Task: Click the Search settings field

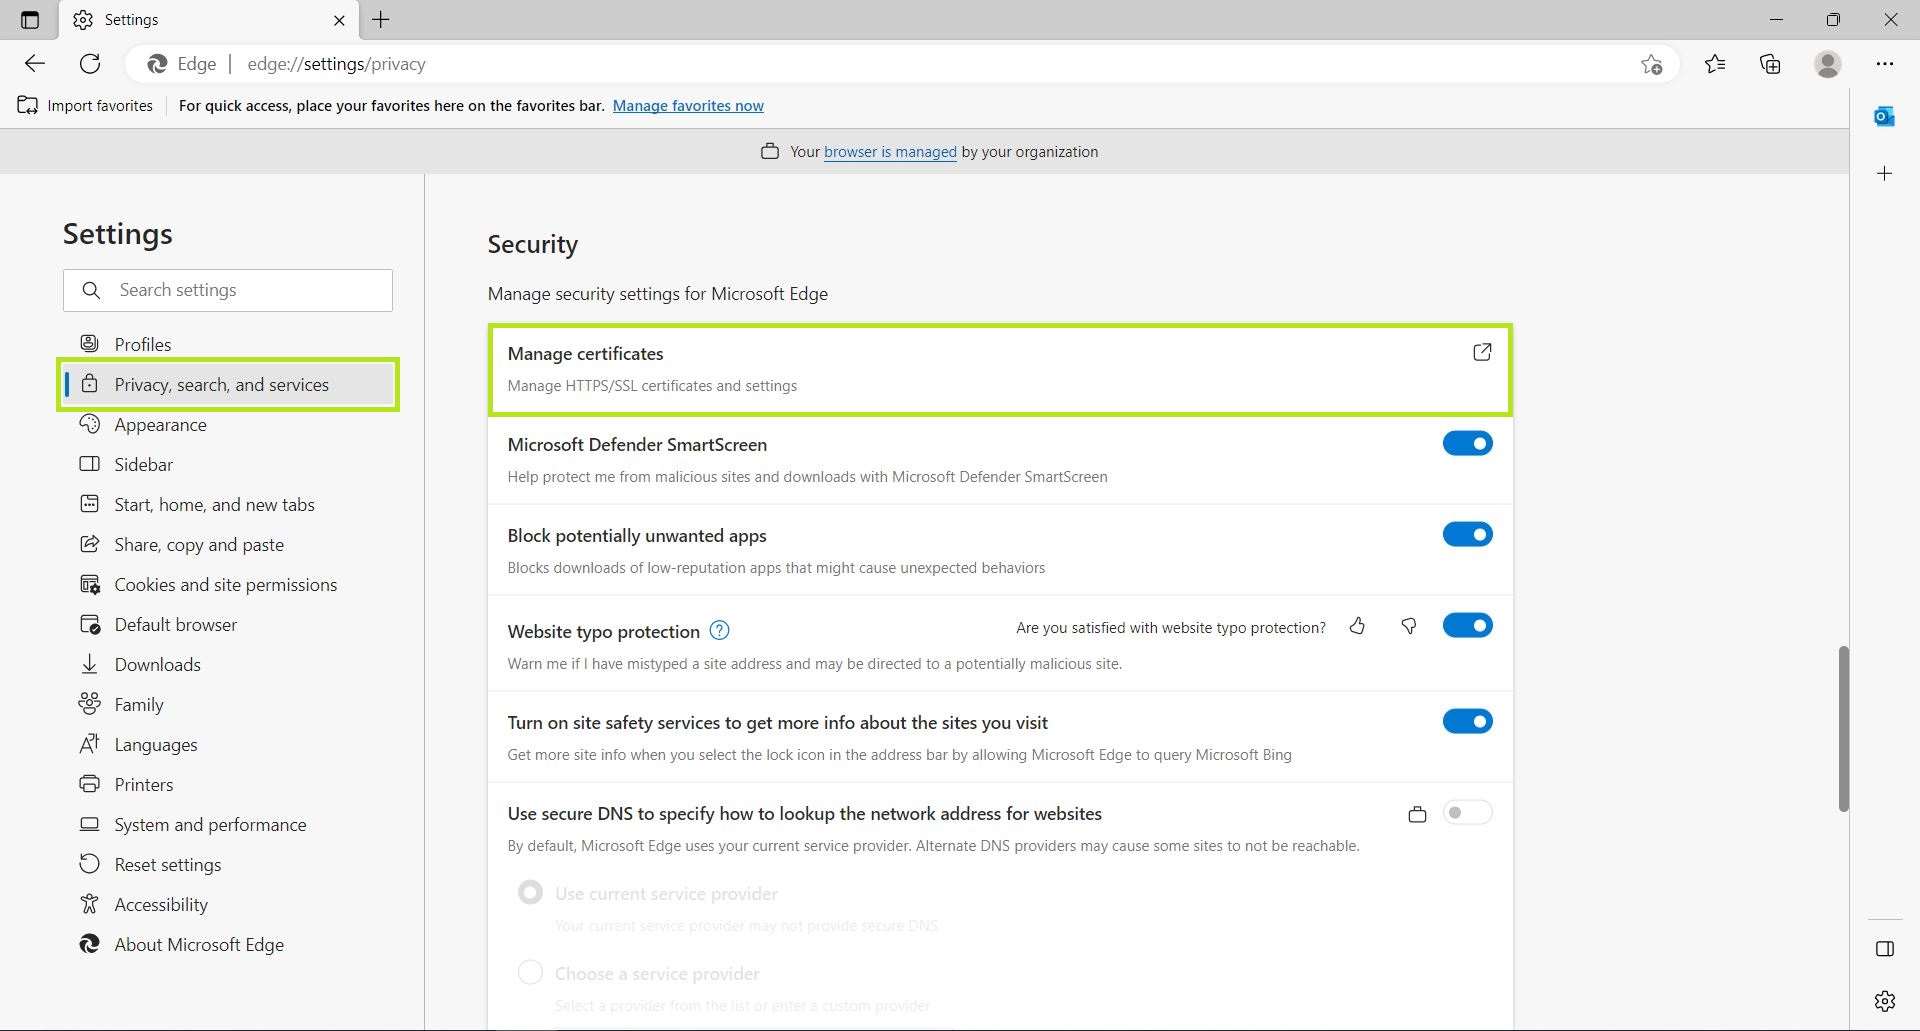Action: (228, 290)
